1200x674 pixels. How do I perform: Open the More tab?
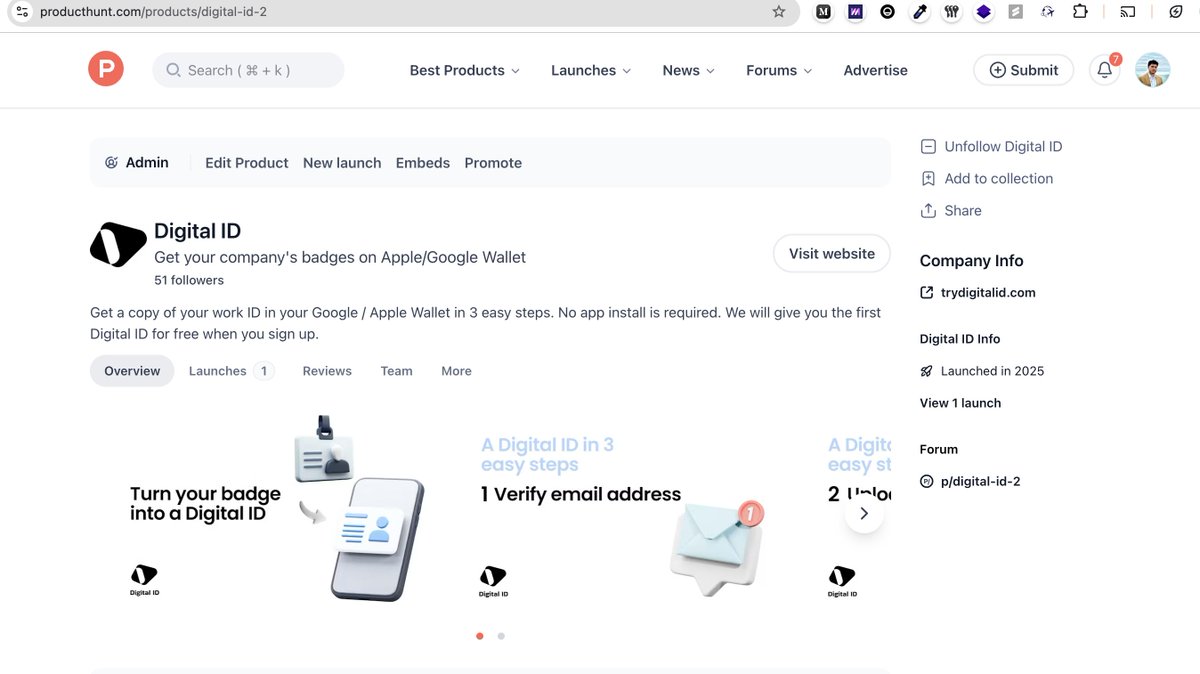tap(456, 371)
